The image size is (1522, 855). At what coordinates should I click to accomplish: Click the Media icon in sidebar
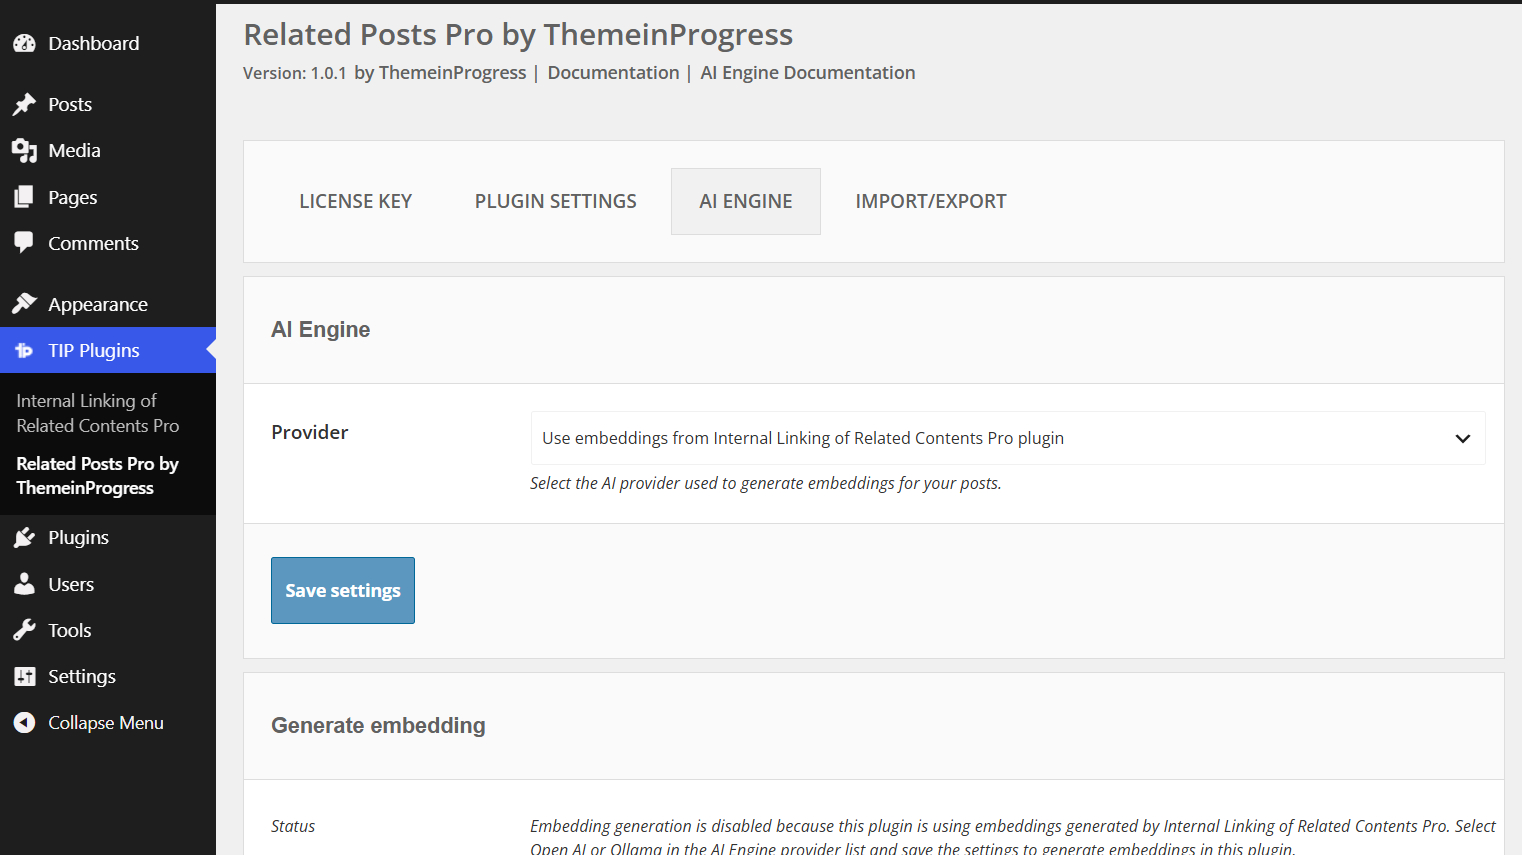point(24,150)
